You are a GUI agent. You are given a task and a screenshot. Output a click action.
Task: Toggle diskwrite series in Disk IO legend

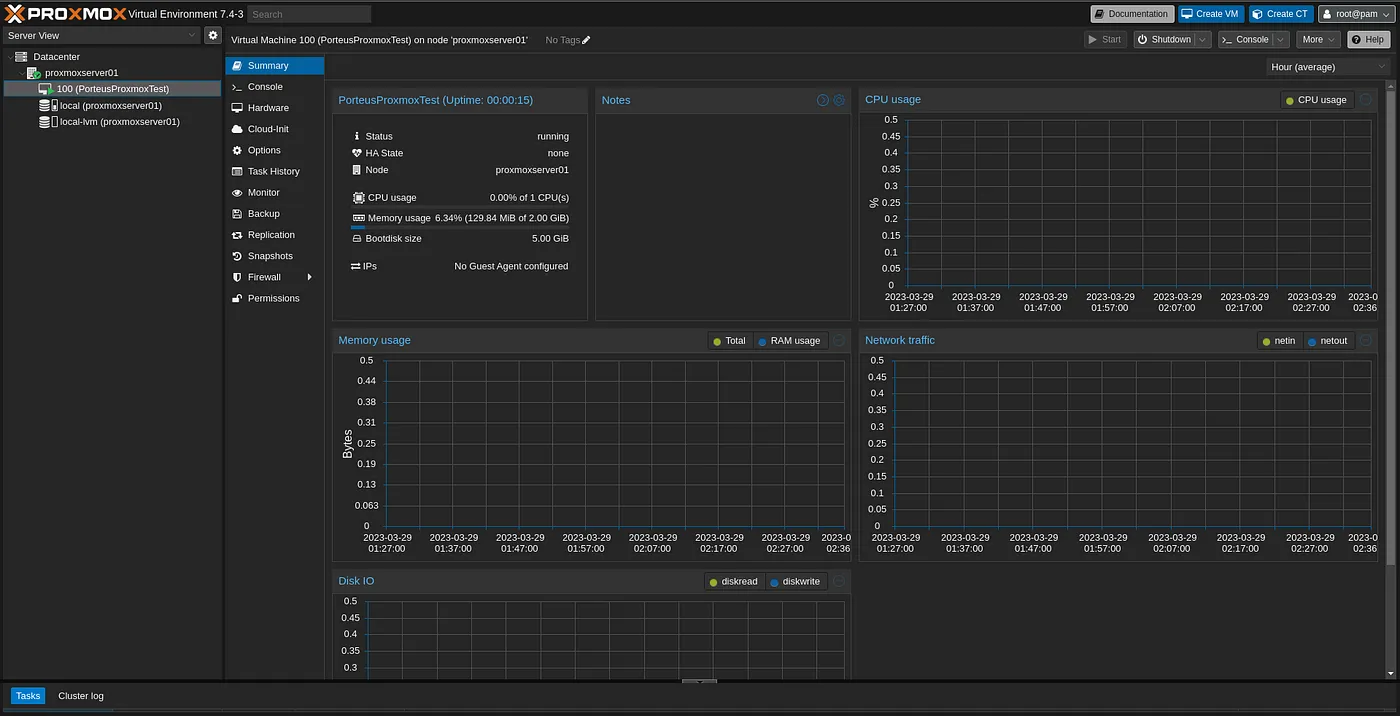(x=796, y=582)
